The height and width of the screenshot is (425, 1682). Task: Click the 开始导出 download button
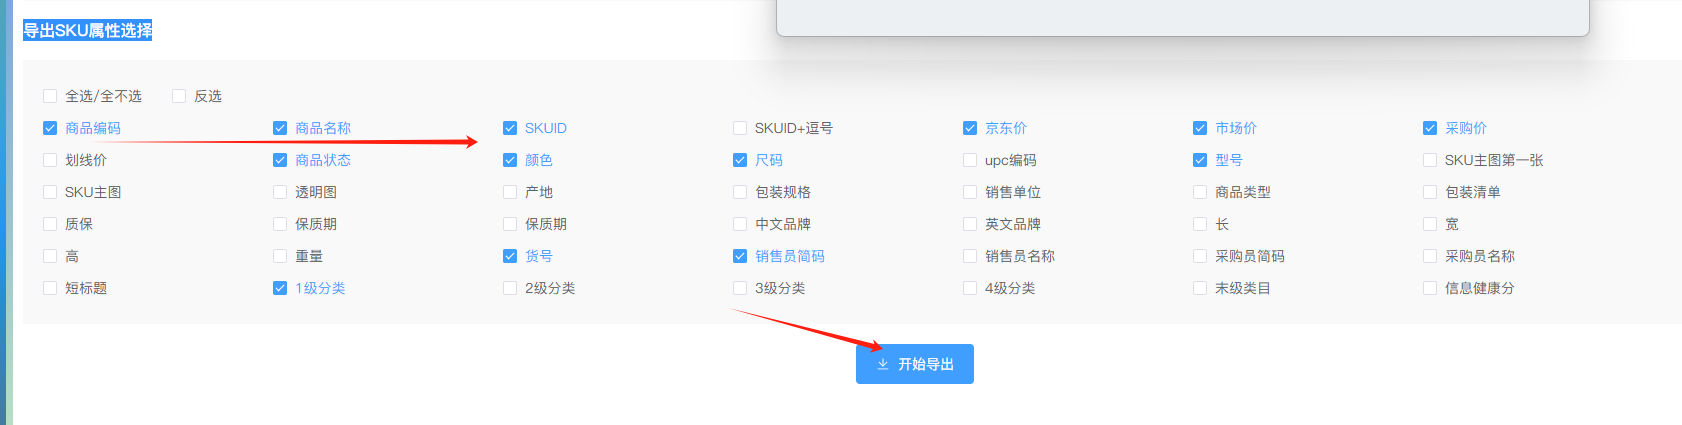point(914,364)
